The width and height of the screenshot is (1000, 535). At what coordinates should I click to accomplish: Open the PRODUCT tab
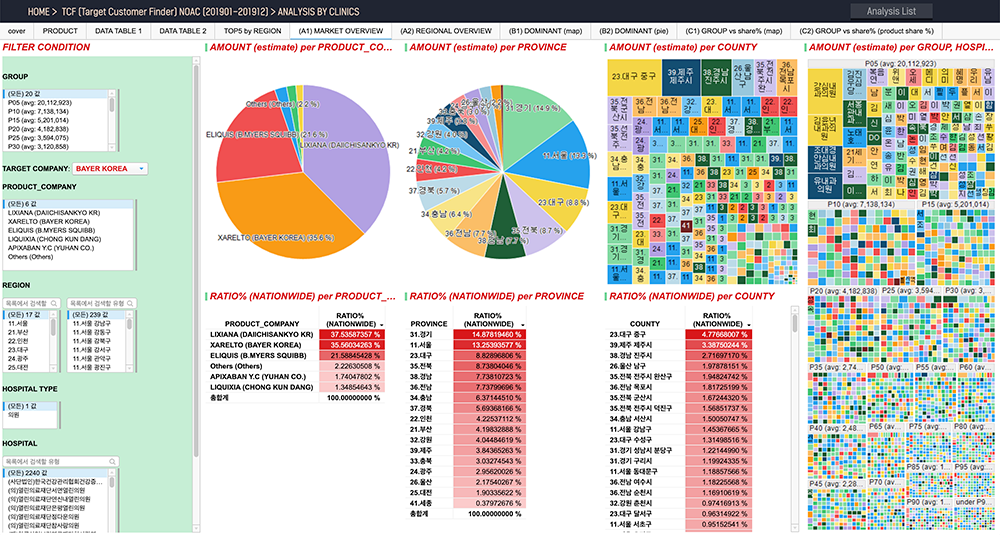61,31
